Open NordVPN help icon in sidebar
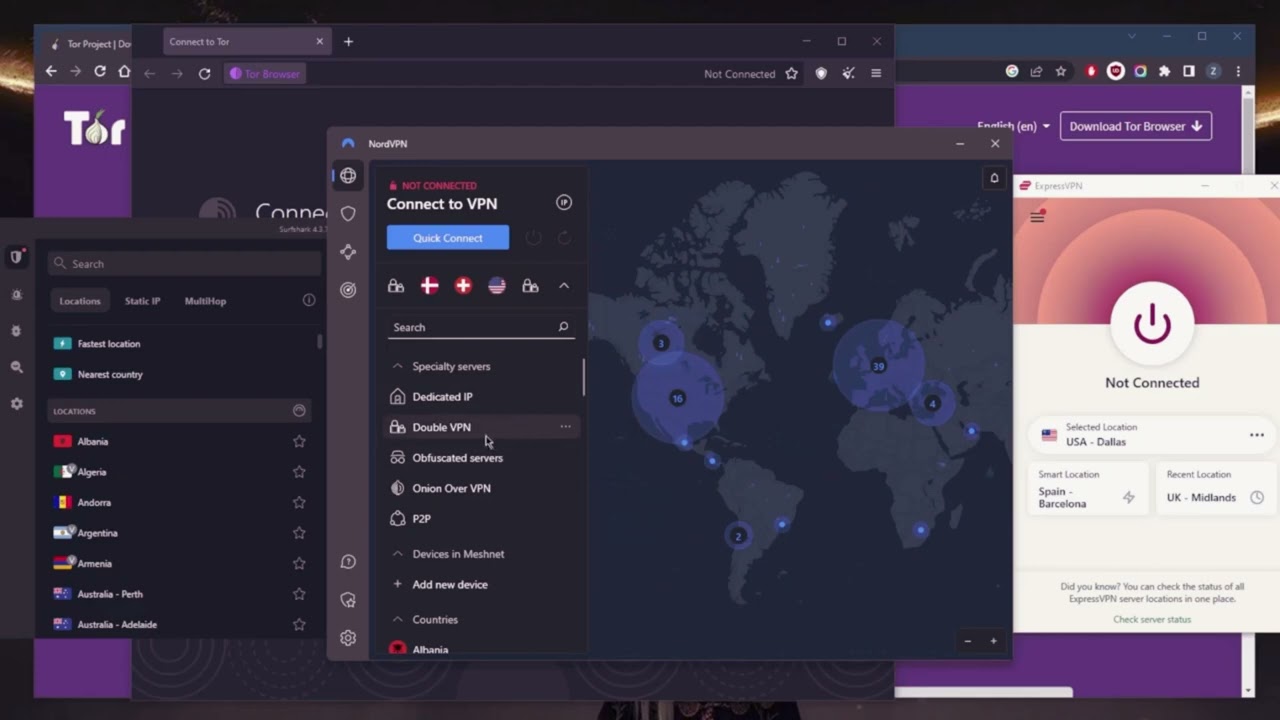The height and width of the screenshot is (720, 1280). pos(348,562)
